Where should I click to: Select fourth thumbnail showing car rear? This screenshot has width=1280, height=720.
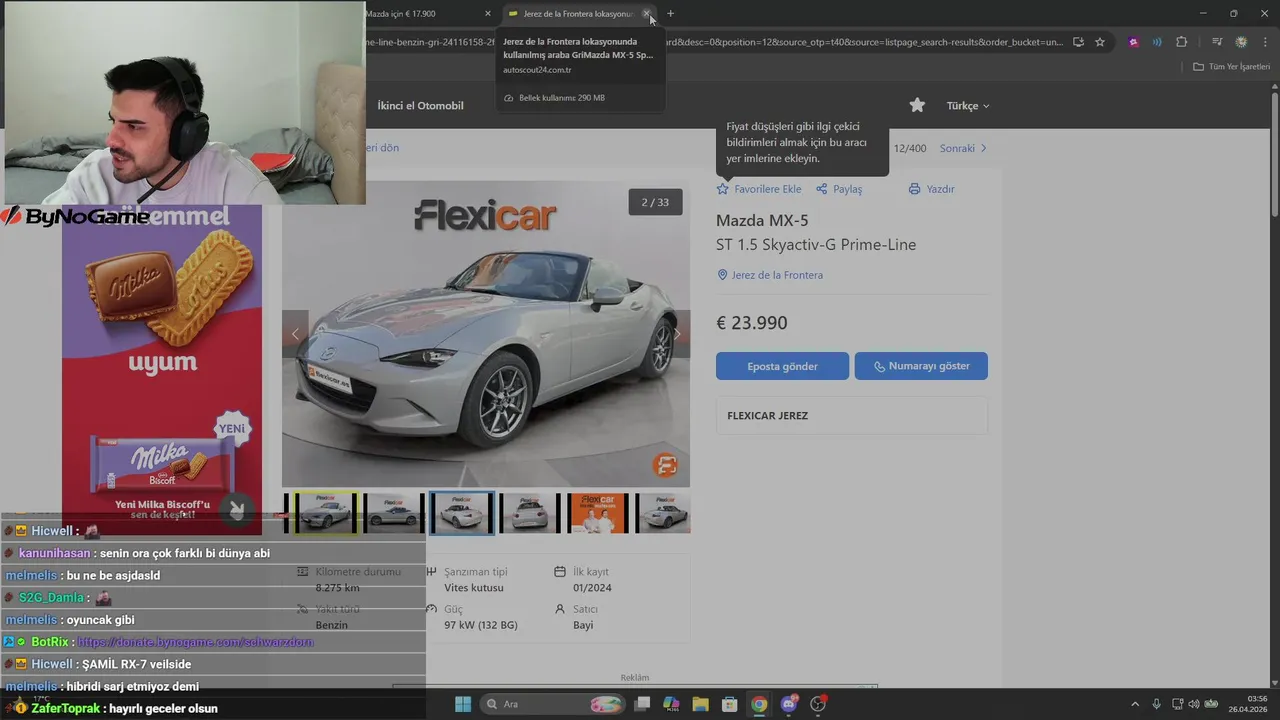pos(530,513)
